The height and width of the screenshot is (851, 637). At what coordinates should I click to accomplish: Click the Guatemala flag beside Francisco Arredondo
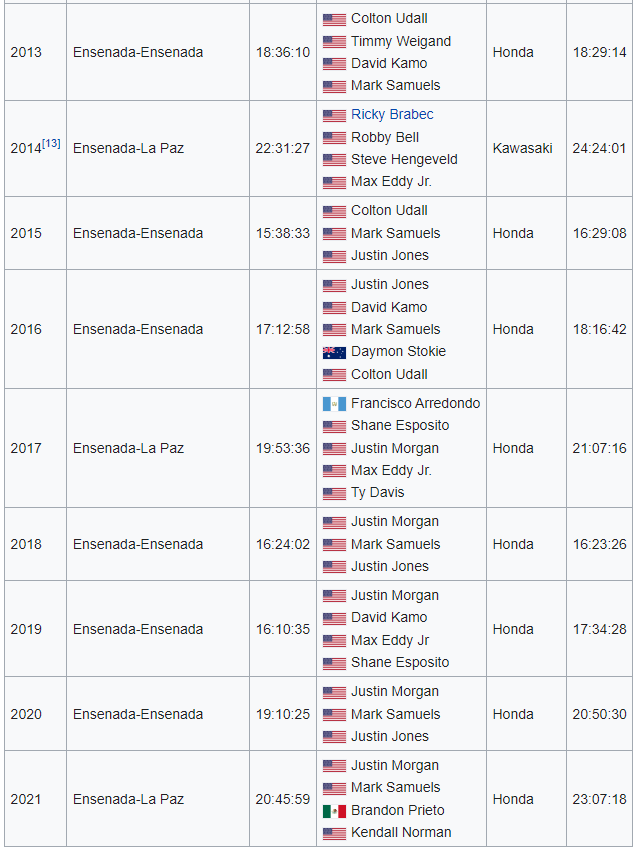tap(334, 404)
